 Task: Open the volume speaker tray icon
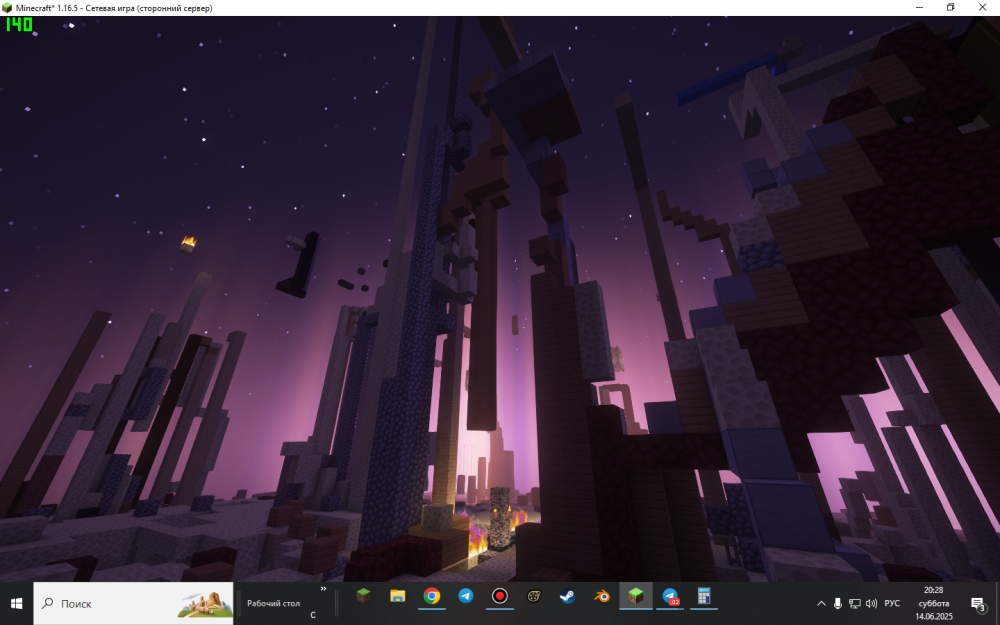[871, 603]
